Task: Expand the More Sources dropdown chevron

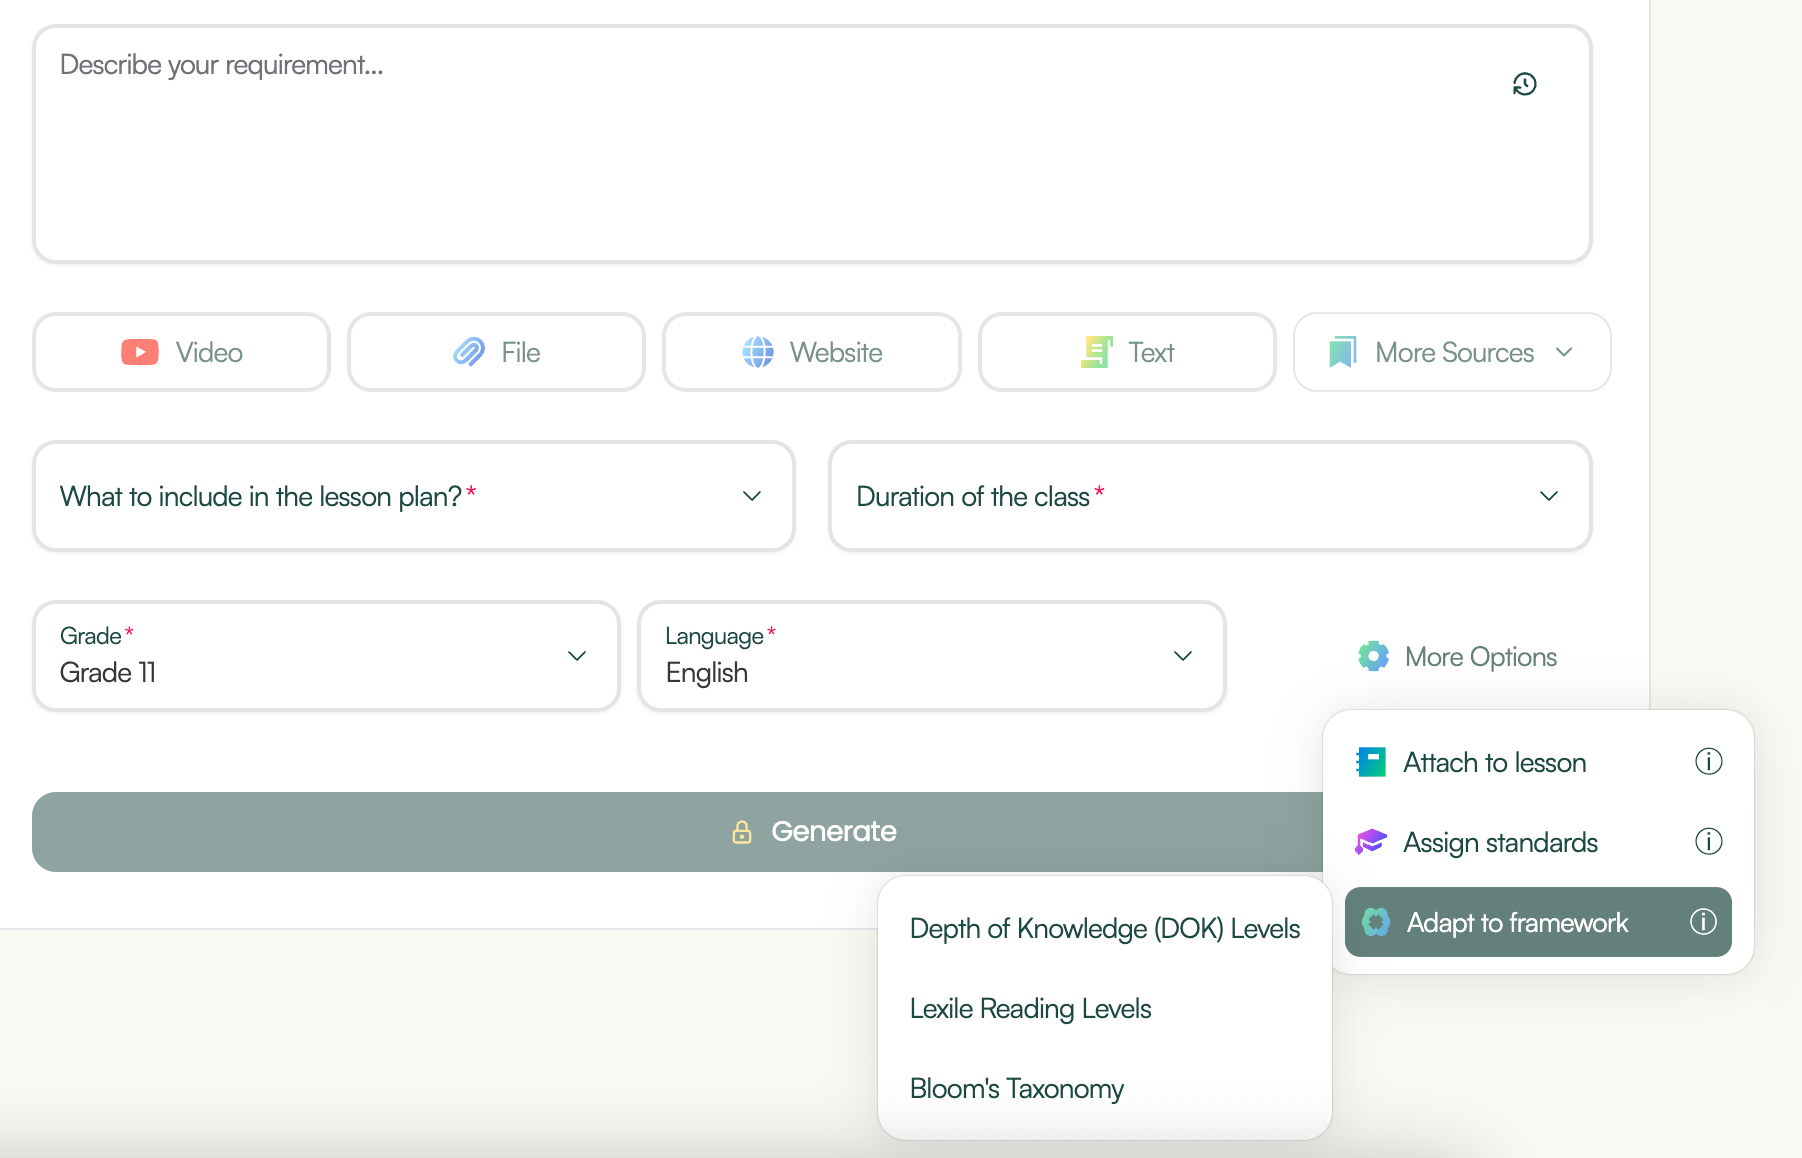Action: 1565,352
